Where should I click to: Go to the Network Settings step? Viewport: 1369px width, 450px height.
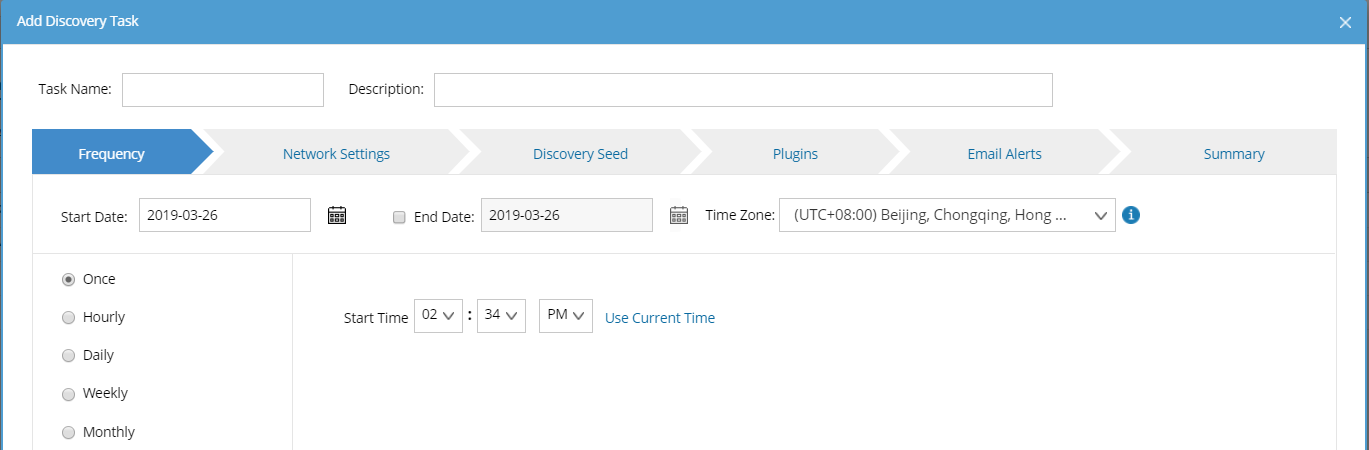[x=336, y=154]
